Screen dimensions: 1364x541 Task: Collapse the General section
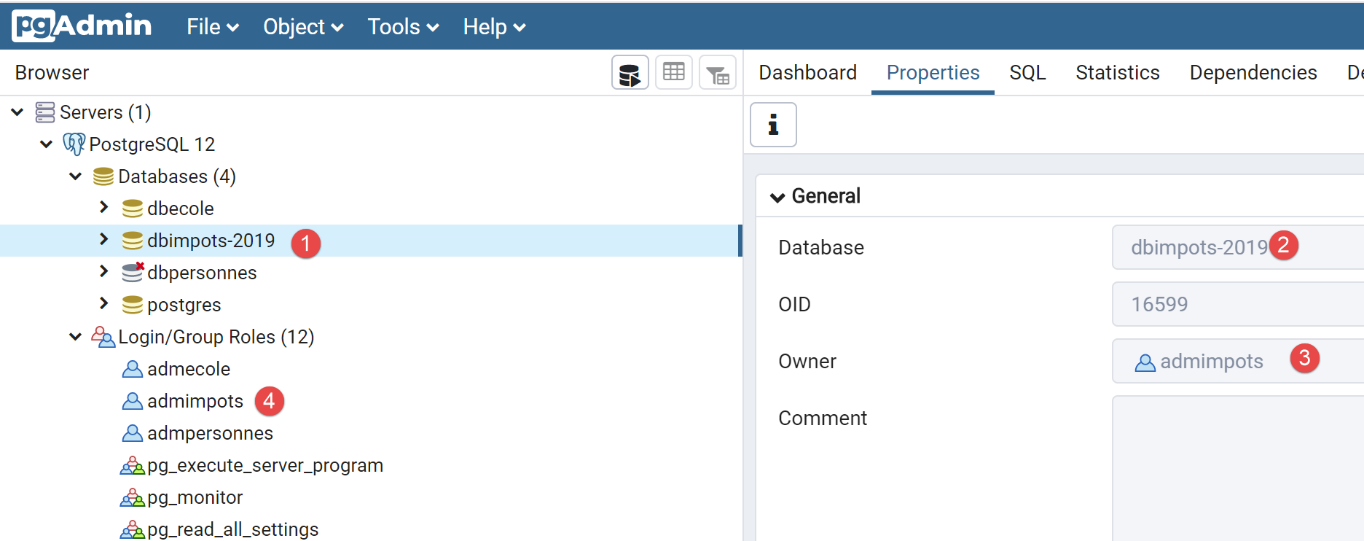[777, 197]
